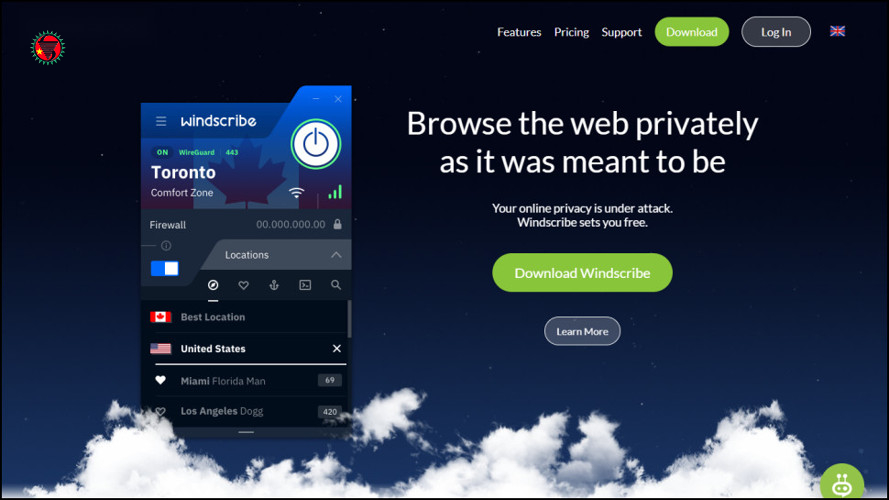Click the Learn More button

coord(582,331)
